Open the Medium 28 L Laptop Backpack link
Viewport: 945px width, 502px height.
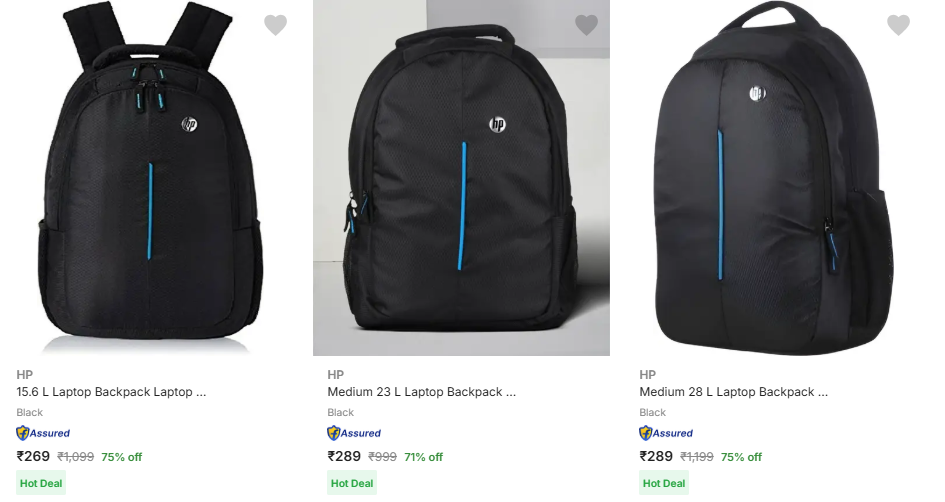[733, 392]
